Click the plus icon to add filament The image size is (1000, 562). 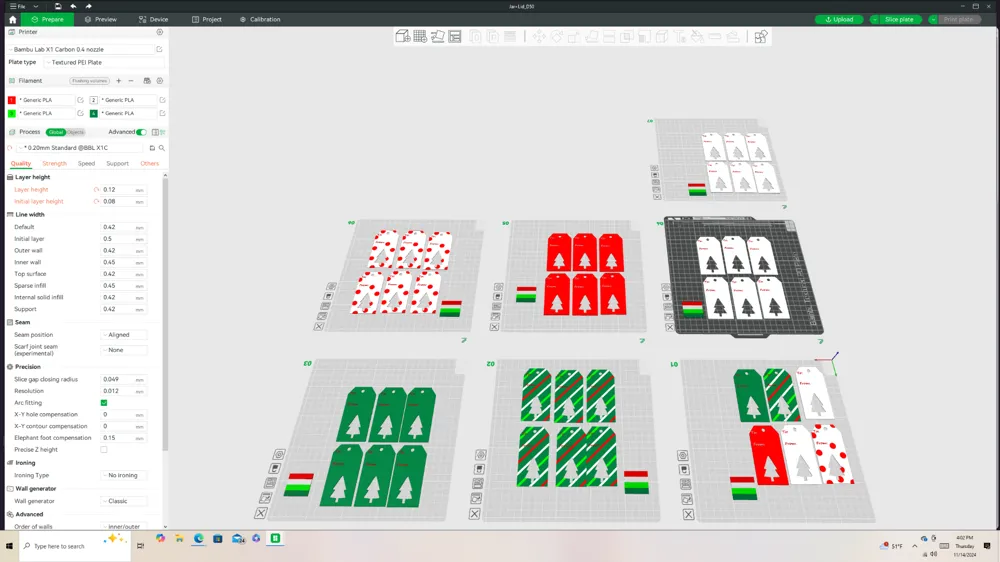point(119,81)
